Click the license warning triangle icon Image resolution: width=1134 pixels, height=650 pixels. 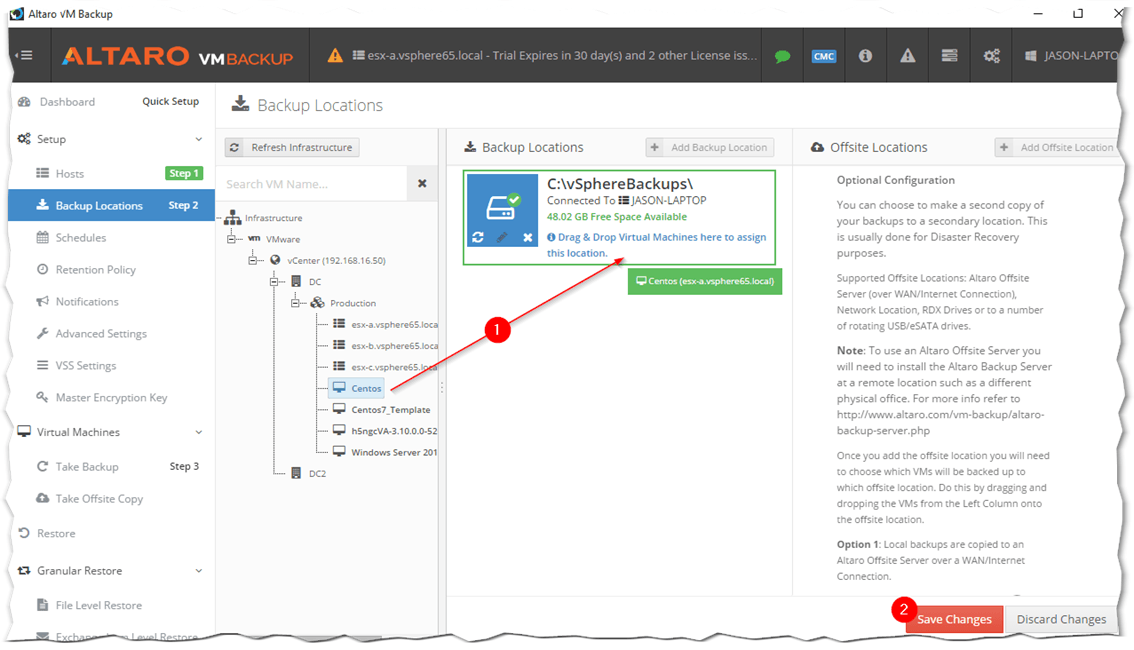pos(335,56)
